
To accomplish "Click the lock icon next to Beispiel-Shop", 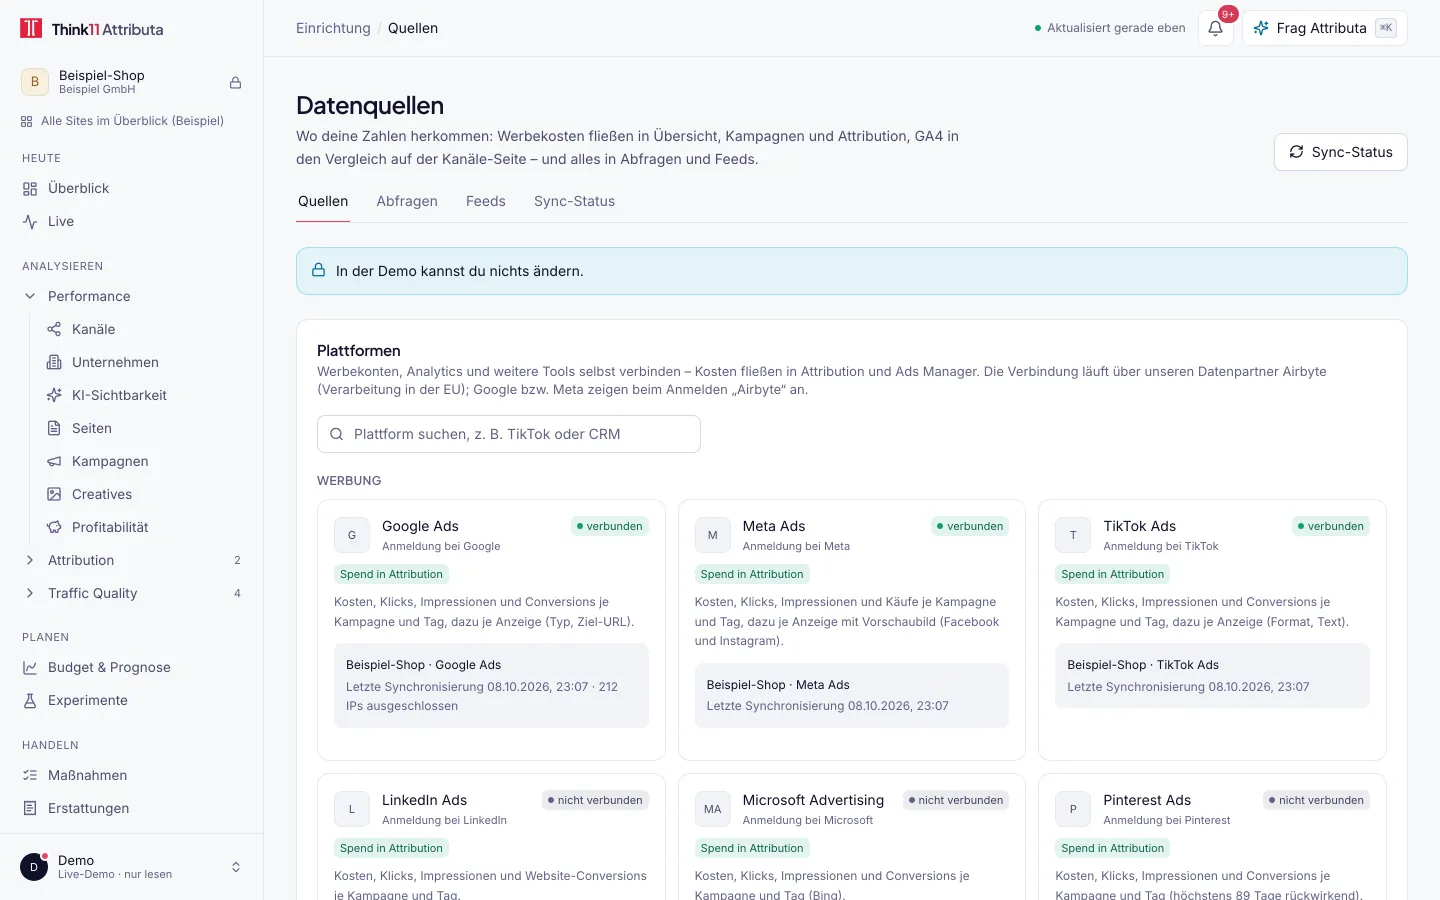I will click(236, 83).
